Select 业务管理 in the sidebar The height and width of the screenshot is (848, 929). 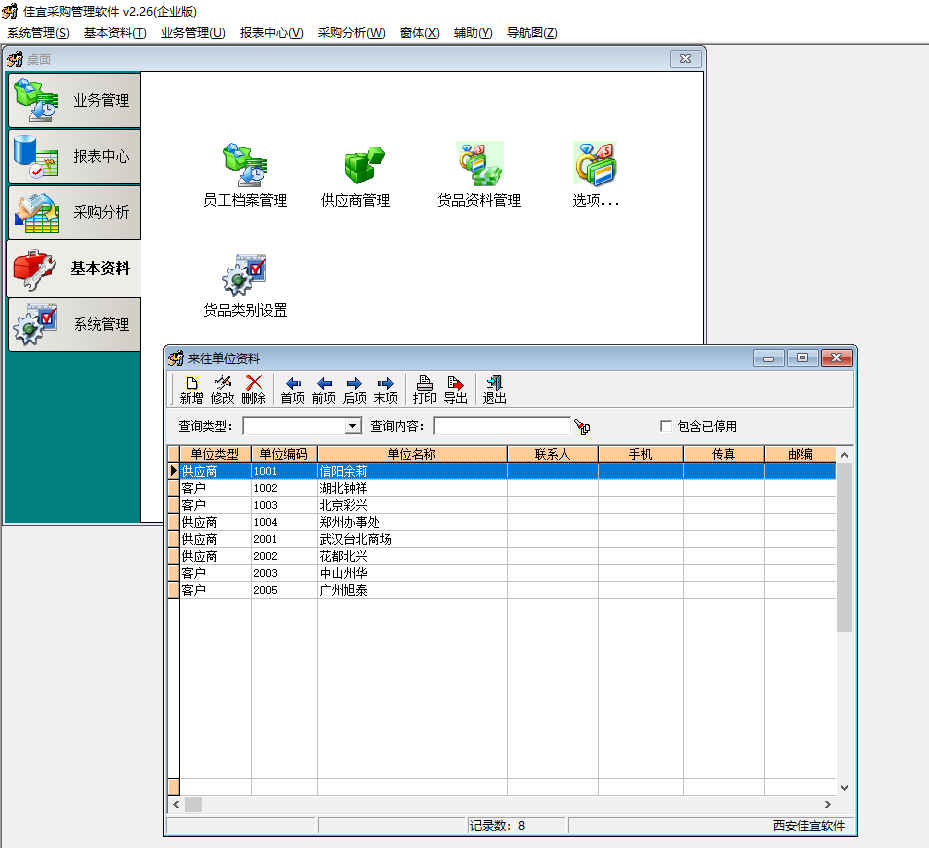(75, 100)
